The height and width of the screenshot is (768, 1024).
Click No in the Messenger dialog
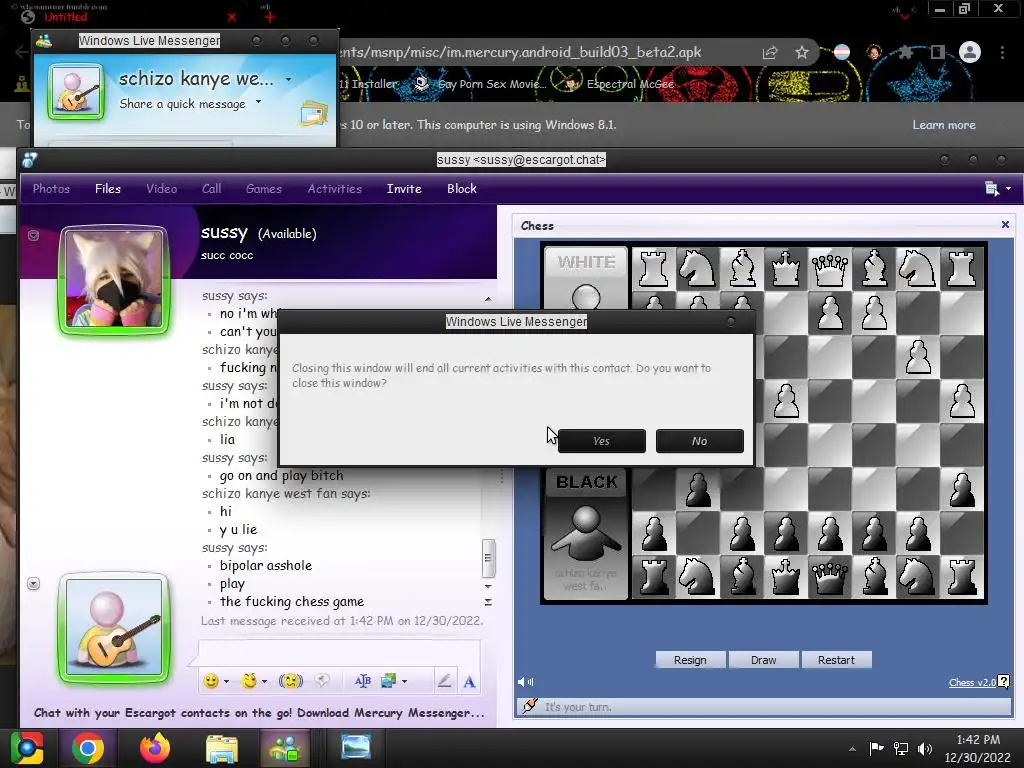pyautogui.click(x=699, y=441)
